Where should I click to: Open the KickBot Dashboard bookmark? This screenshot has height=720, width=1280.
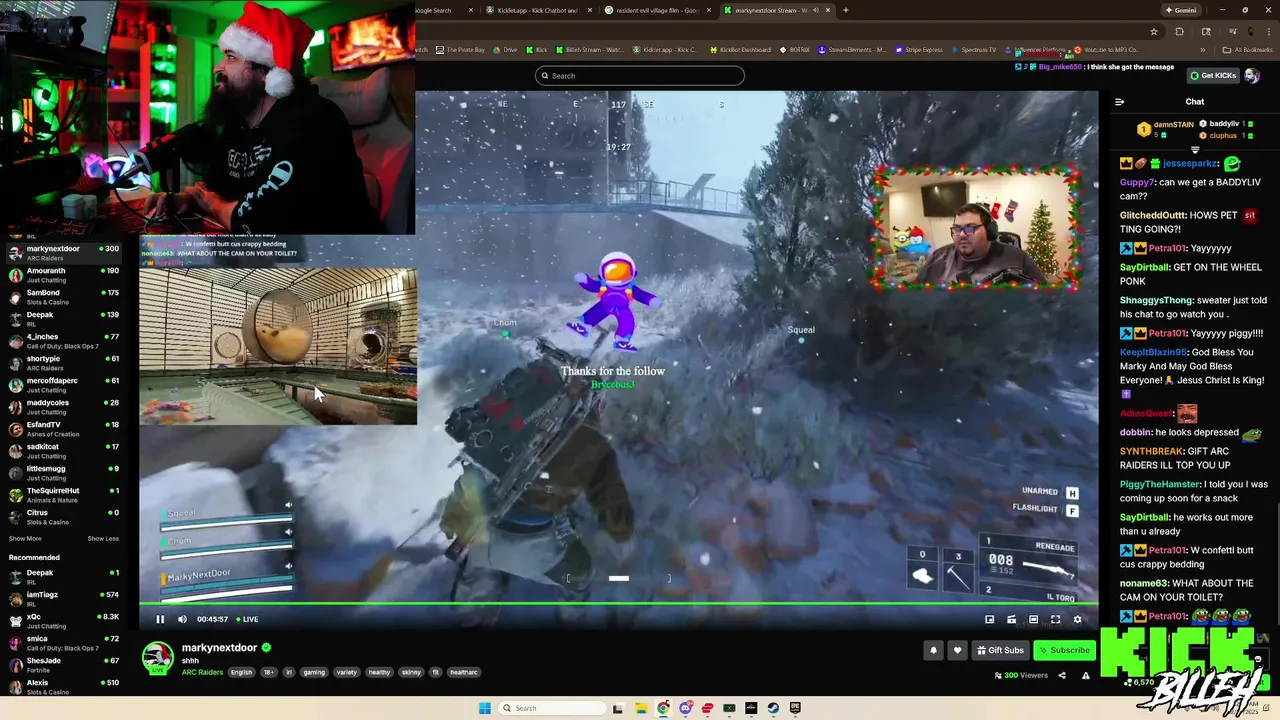742,50
